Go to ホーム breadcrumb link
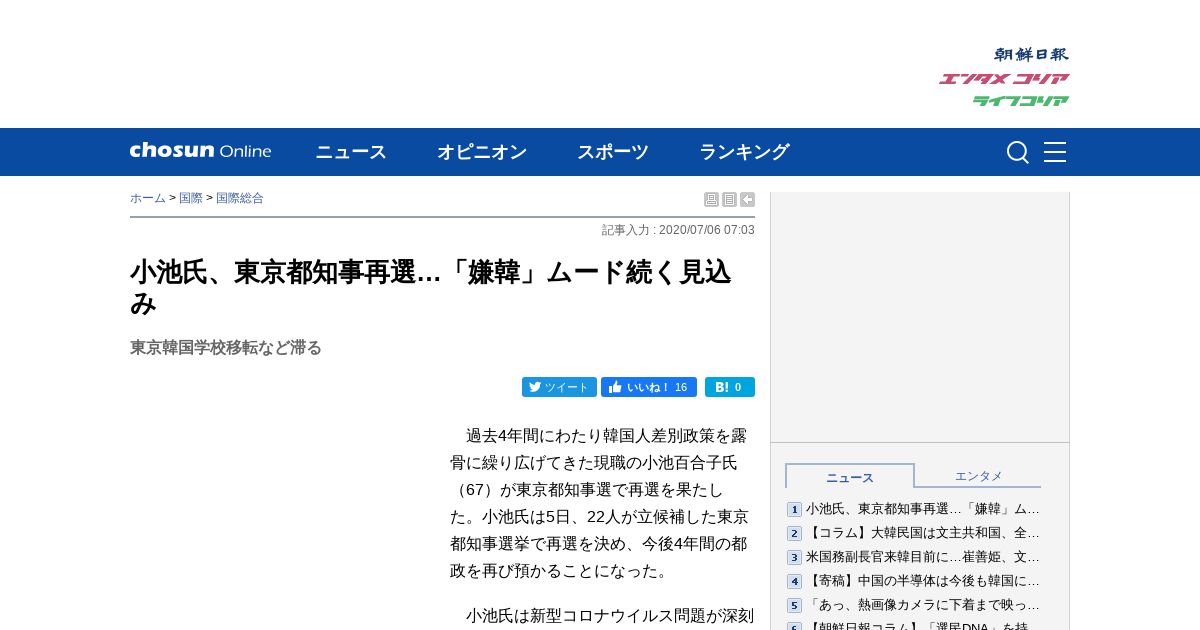 coord(148,198)
